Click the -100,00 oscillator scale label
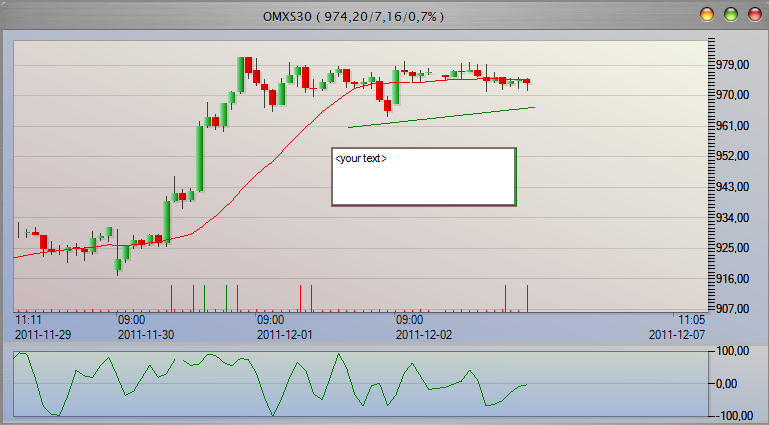This screenshot has width=769, height=425. [735, 415]
